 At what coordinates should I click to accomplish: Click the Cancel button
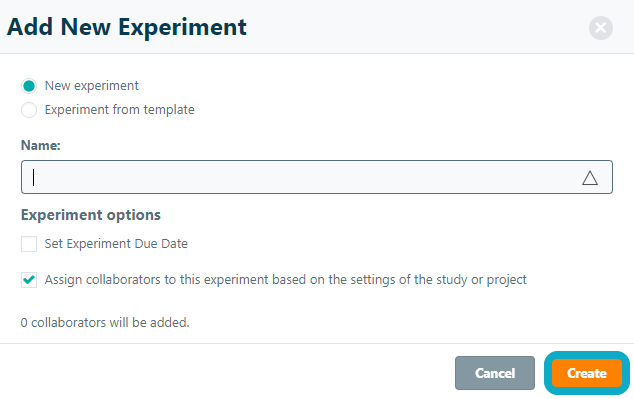point(495,373)
